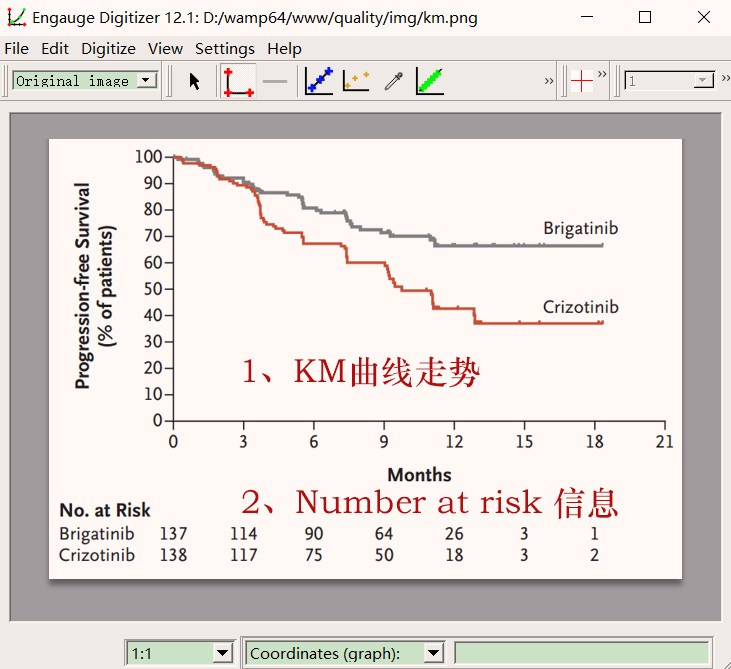Choose the Scale Bar tool
The height and width of the screenshot is (669, 731).
coord(275,82)
